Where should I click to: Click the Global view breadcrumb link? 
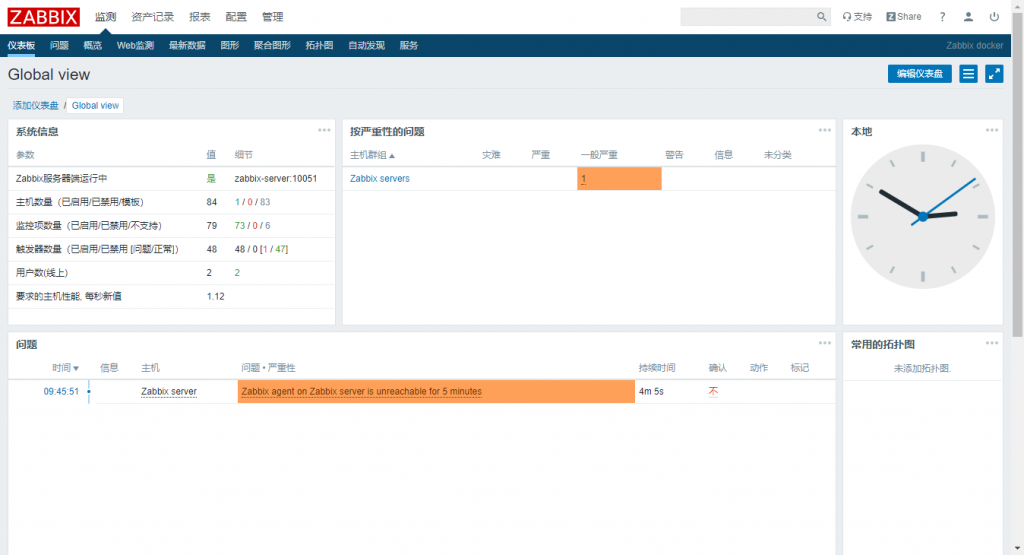pos(95,105)
